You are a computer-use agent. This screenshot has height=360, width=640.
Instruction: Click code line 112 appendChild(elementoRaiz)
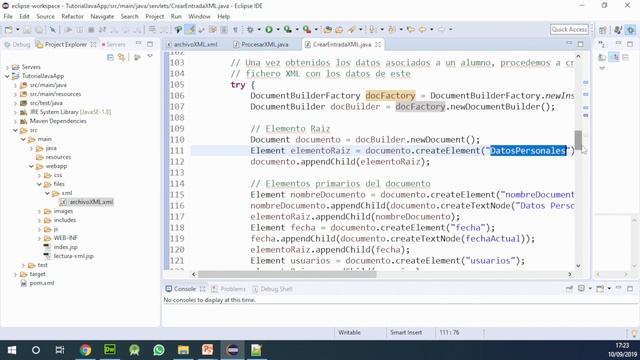click(340, 162)
